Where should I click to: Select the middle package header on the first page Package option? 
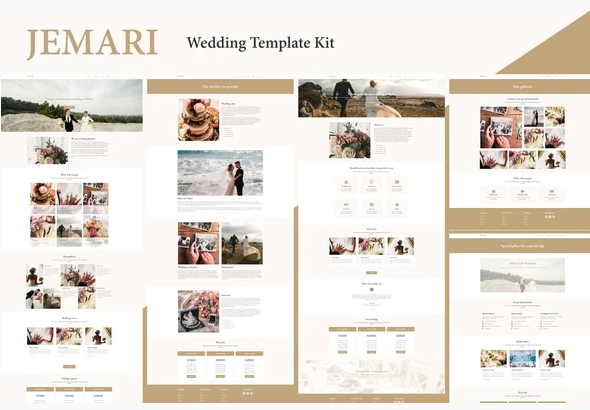click(69, 389)
